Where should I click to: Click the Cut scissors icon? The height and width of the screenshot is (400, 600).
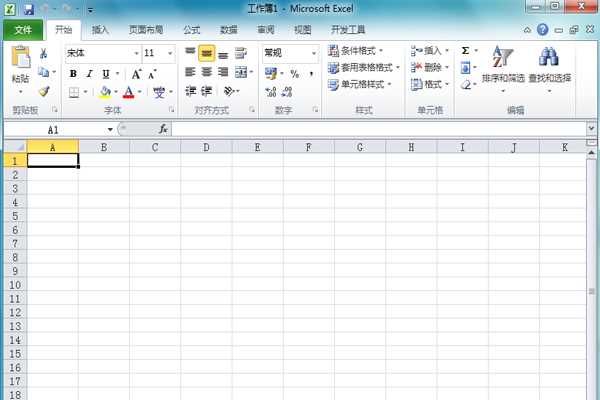(44, 53)
